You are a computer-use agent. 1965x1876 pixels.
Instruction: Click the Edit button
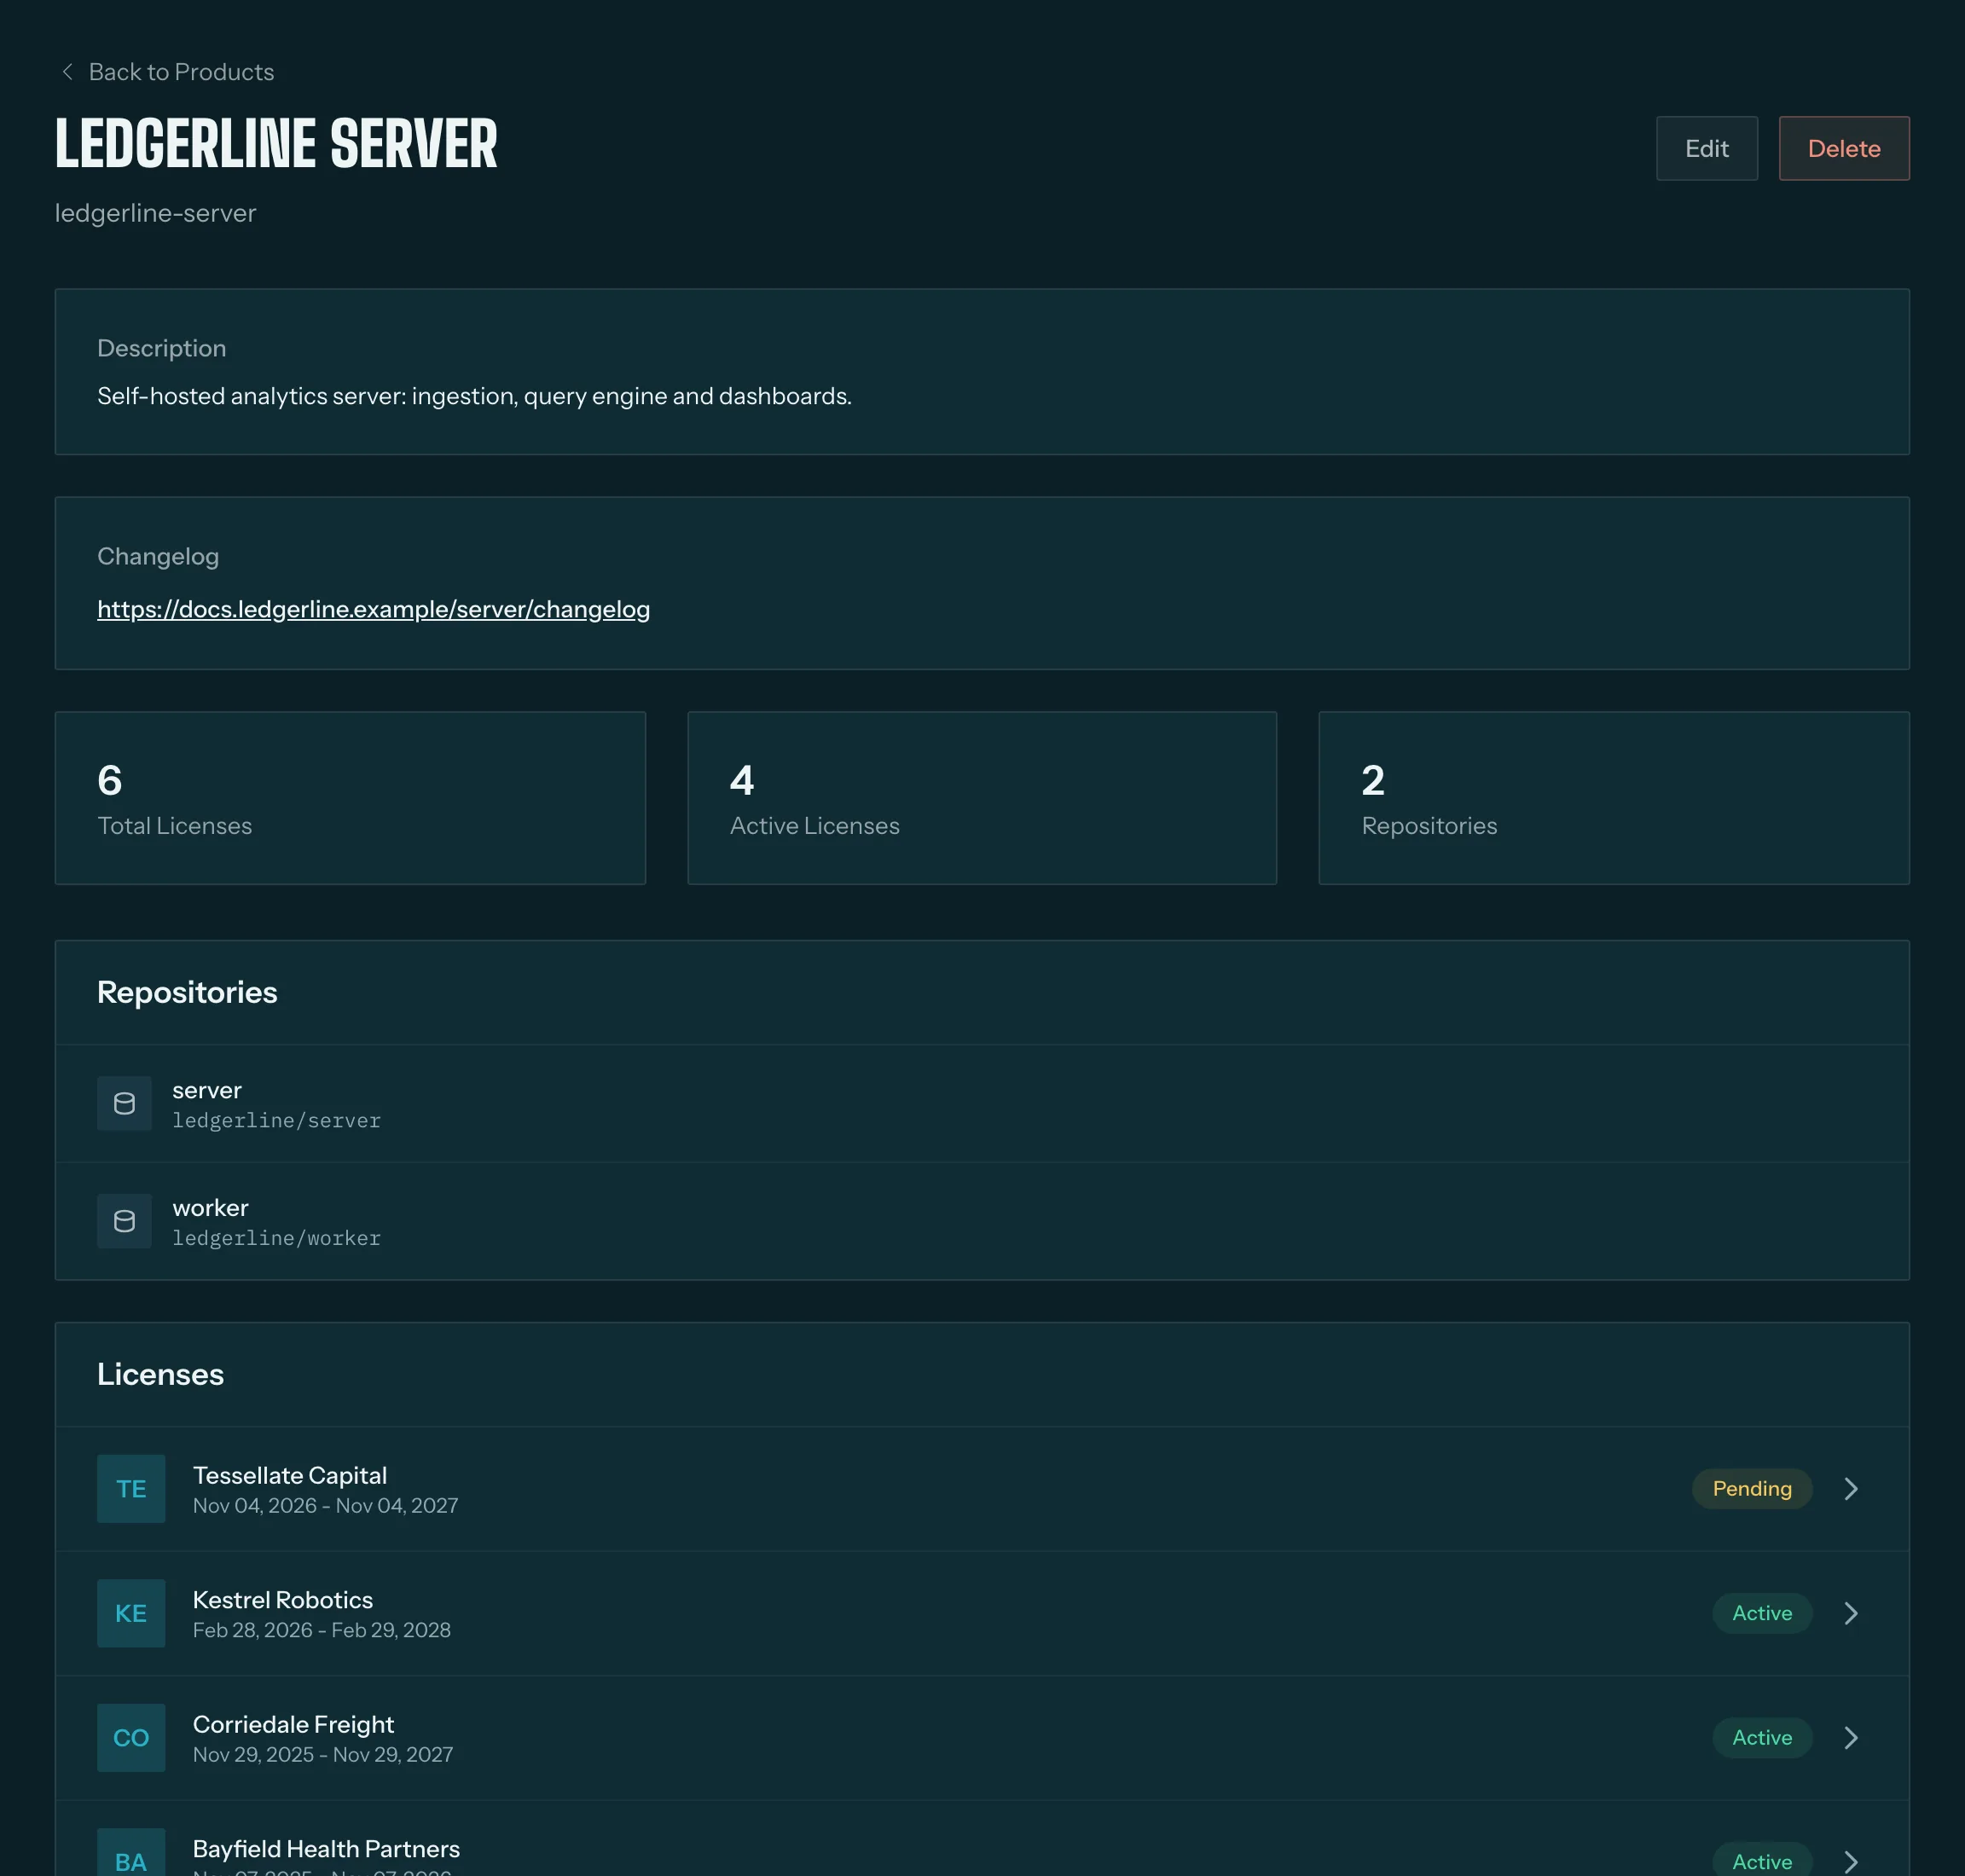tap(1706, 148)
